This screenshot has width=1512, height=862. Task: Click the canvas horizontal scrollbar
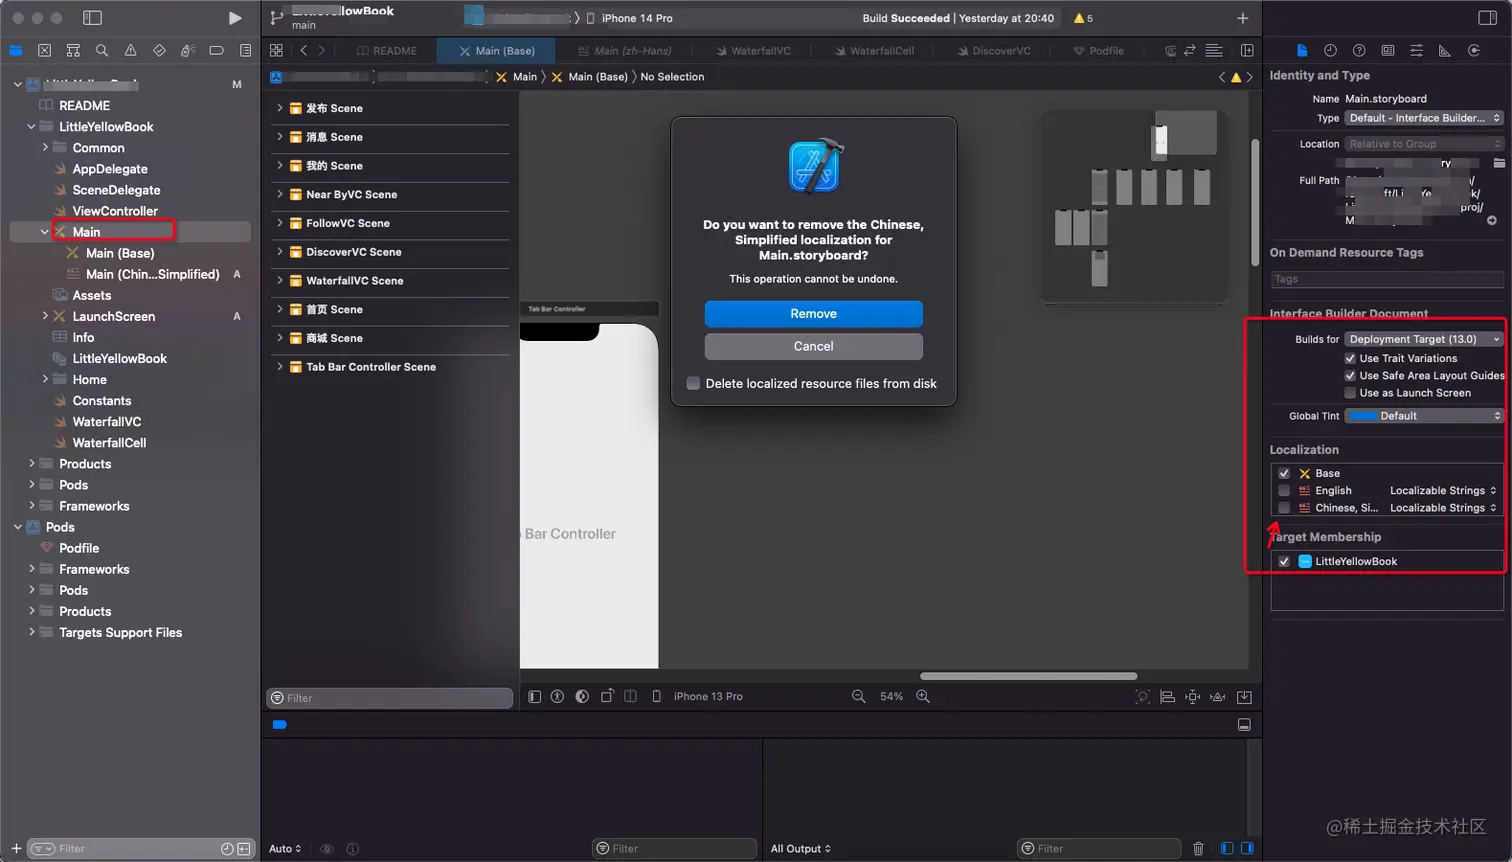pyautogui.click(x=1028, y=676)
